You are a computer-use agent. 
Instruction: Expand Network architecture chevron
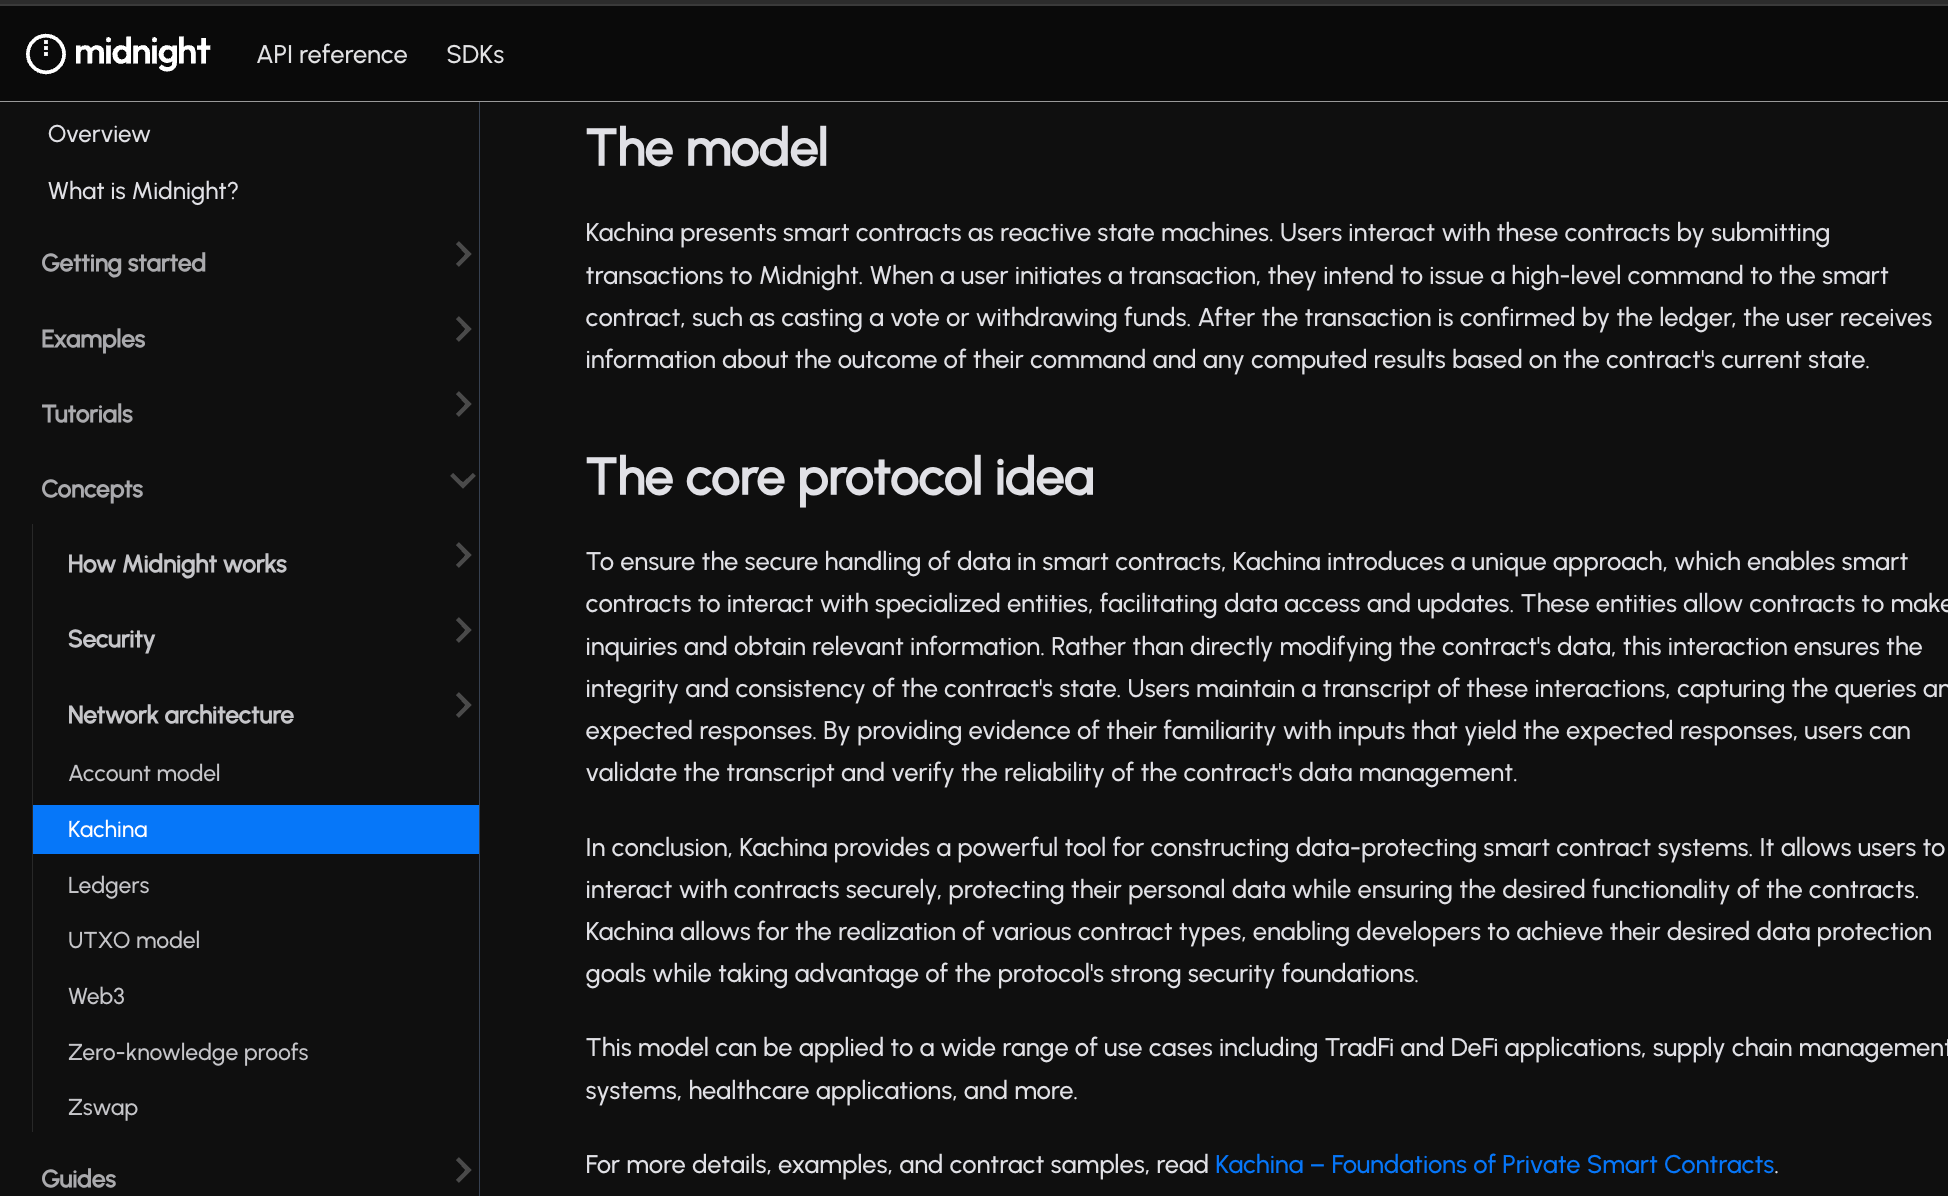click(462, 706)
